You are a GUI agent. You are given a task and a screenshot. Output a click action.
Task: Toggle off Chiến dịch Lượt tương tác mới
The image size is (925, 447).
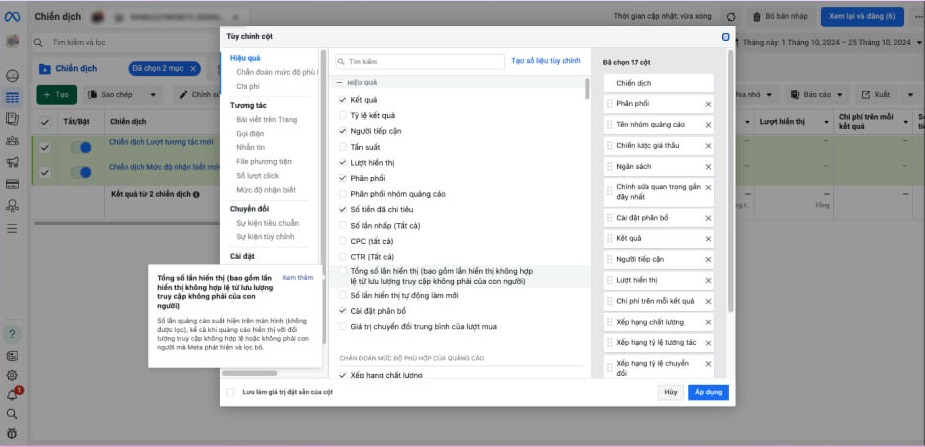pos(81,147)
